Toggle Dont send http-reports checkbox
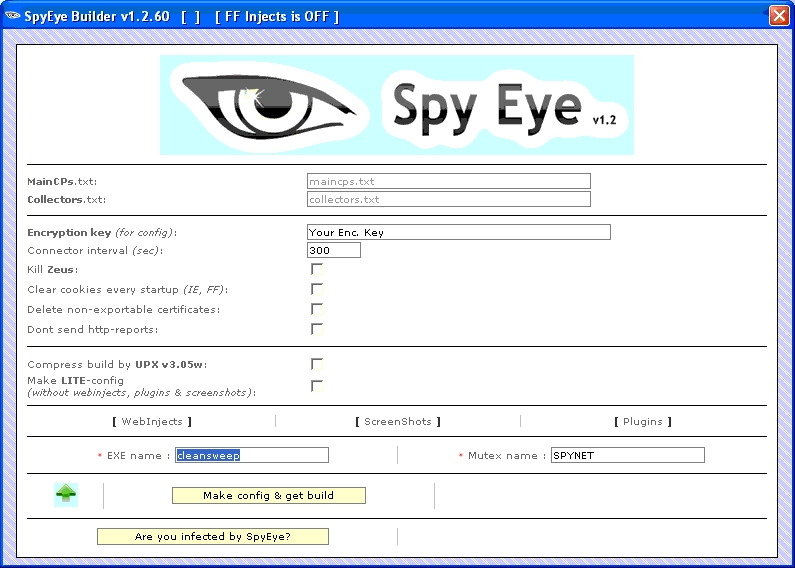 [x=317, y=329]
